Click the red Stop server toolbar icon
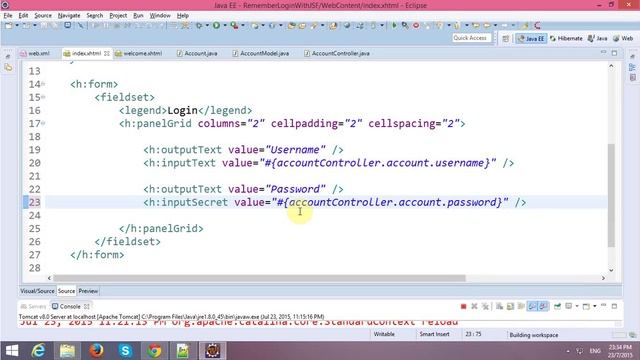The height and width of the screenshot is (360, 640). coord(416,25)
